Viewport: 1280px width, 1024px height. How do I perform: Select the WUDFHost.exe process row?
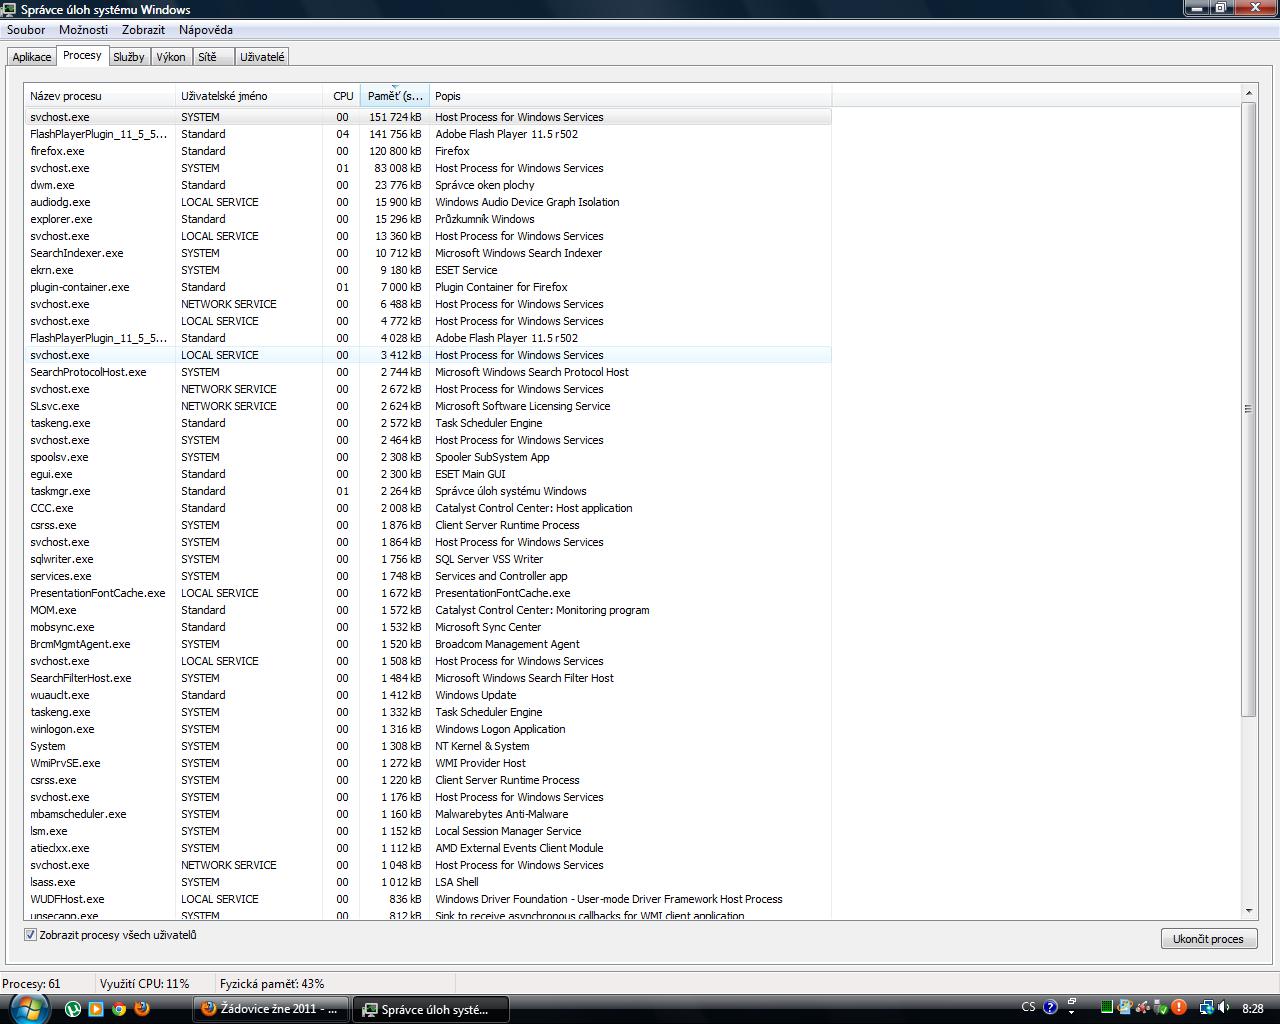click(x=428, y=899)
